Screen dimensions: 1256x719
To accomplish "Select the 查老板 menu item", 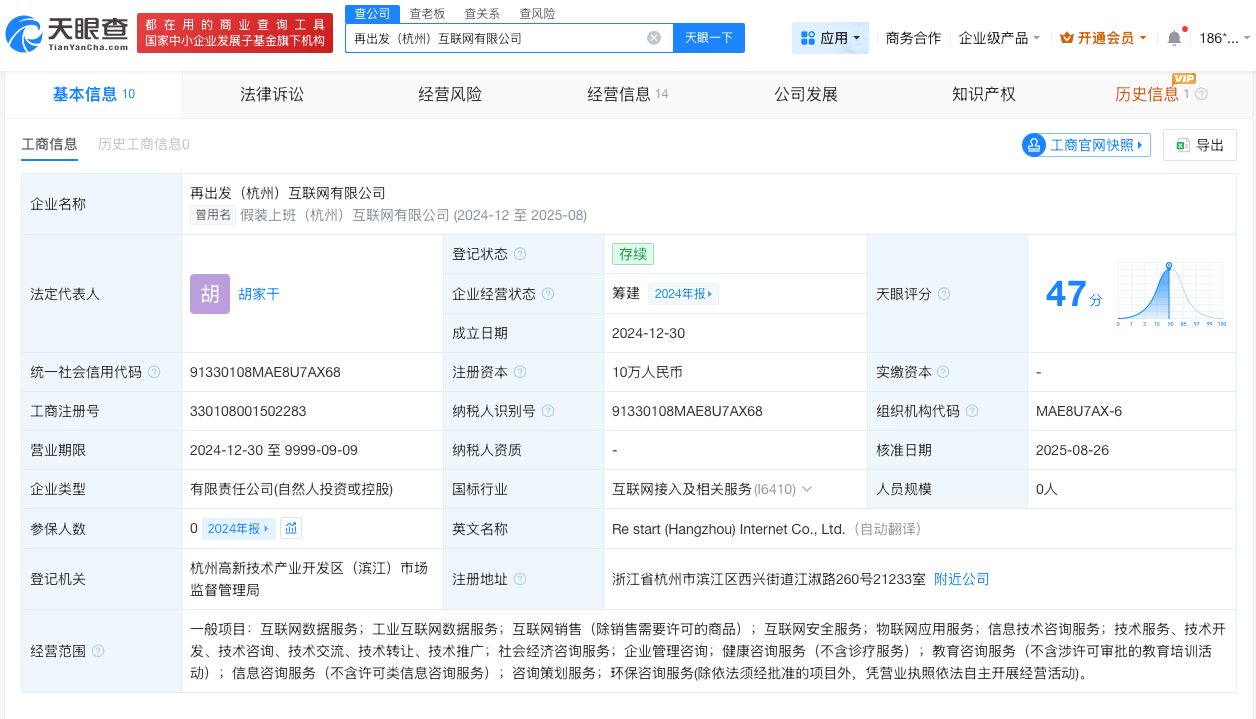I will click(x=428, y=13).
